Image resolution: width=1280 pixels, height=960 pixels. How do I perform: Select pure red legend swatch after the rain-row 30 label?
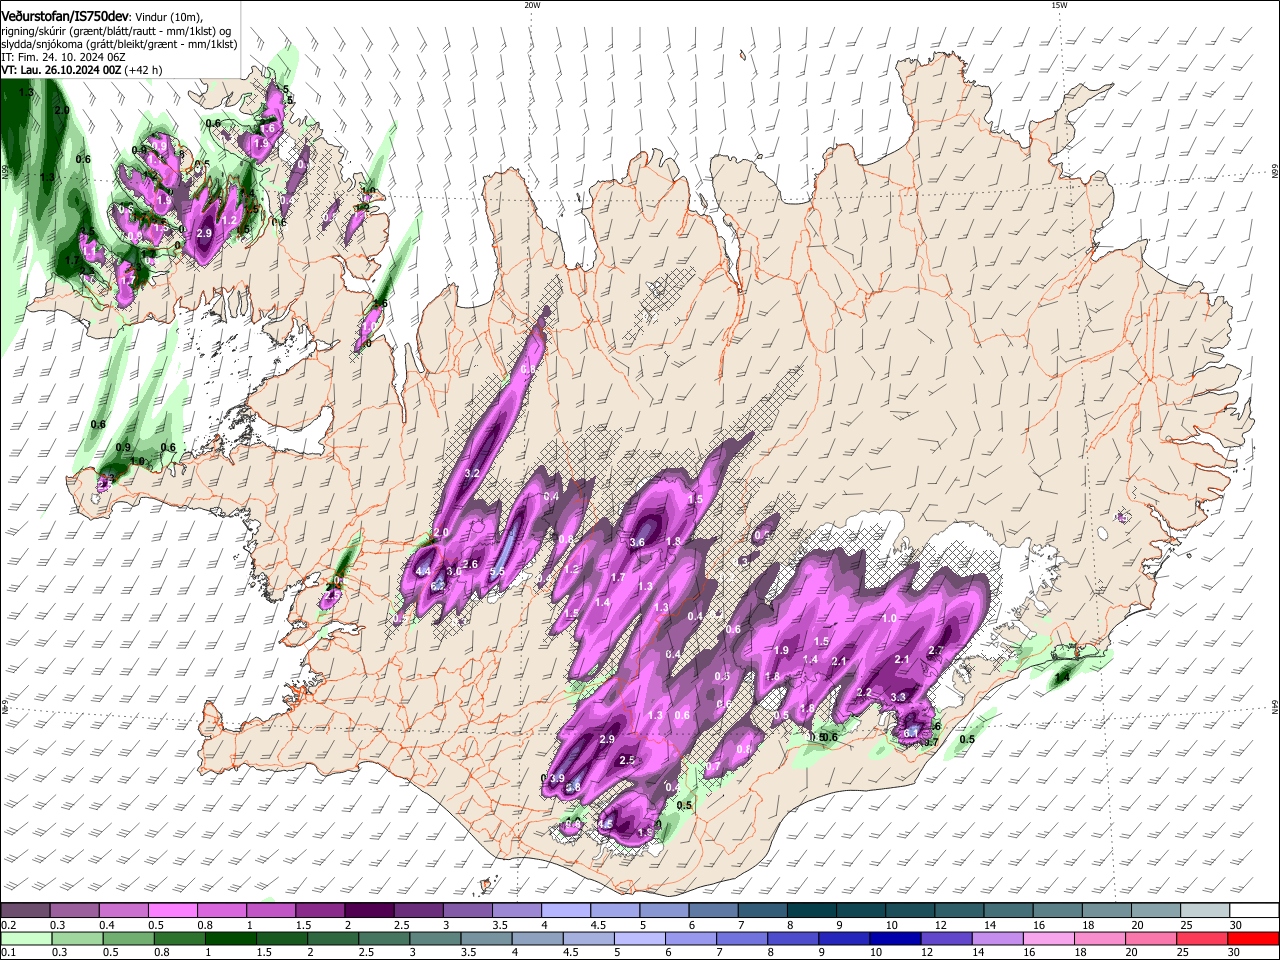(x=1254, y=938)
